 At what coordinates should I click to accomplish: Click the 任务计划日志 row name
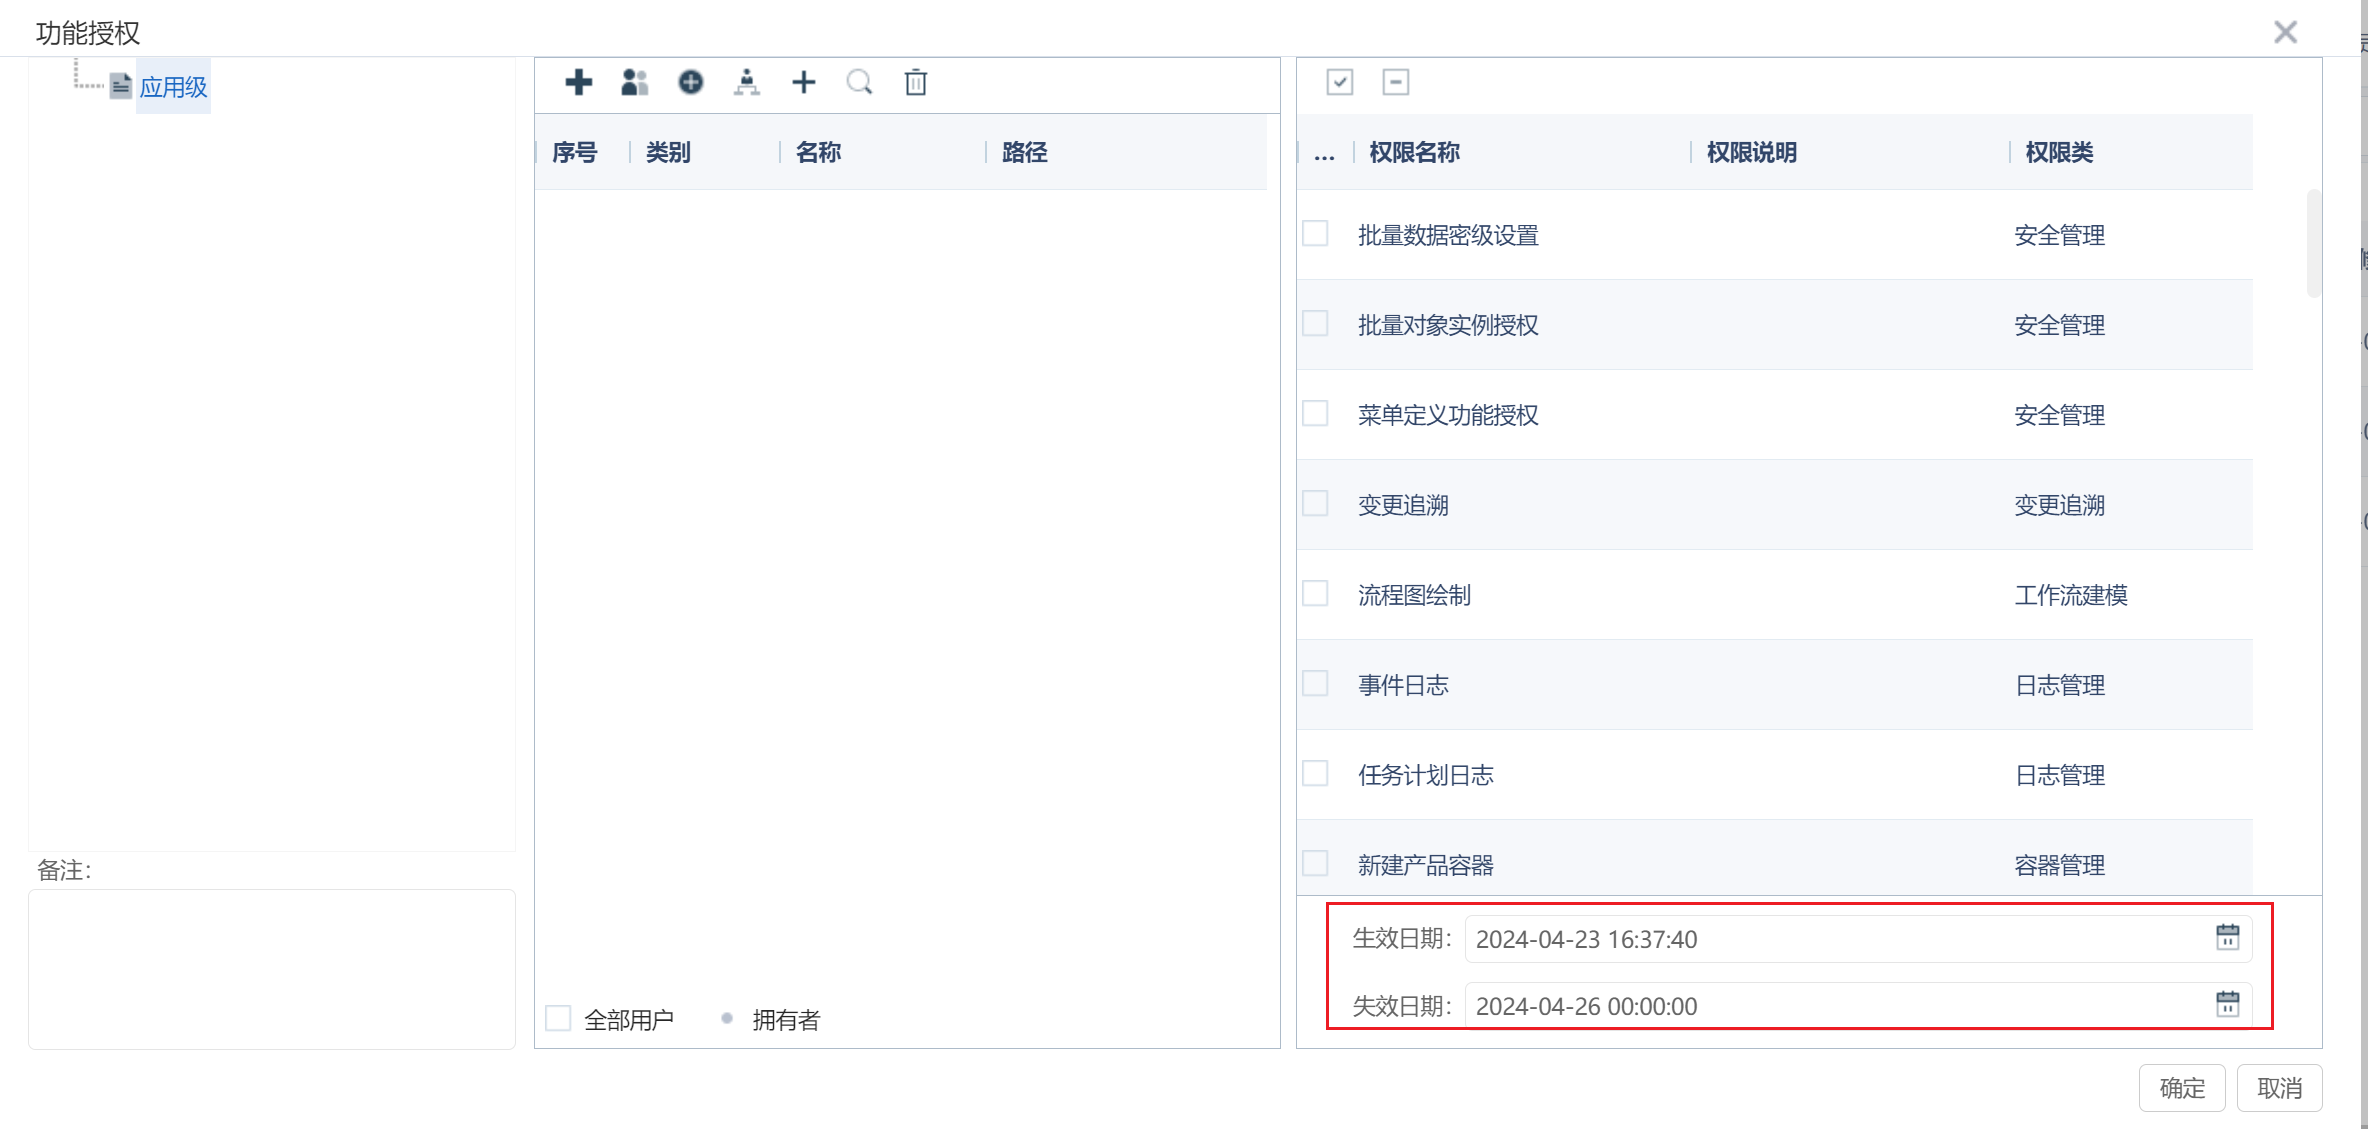[1425, 775]
